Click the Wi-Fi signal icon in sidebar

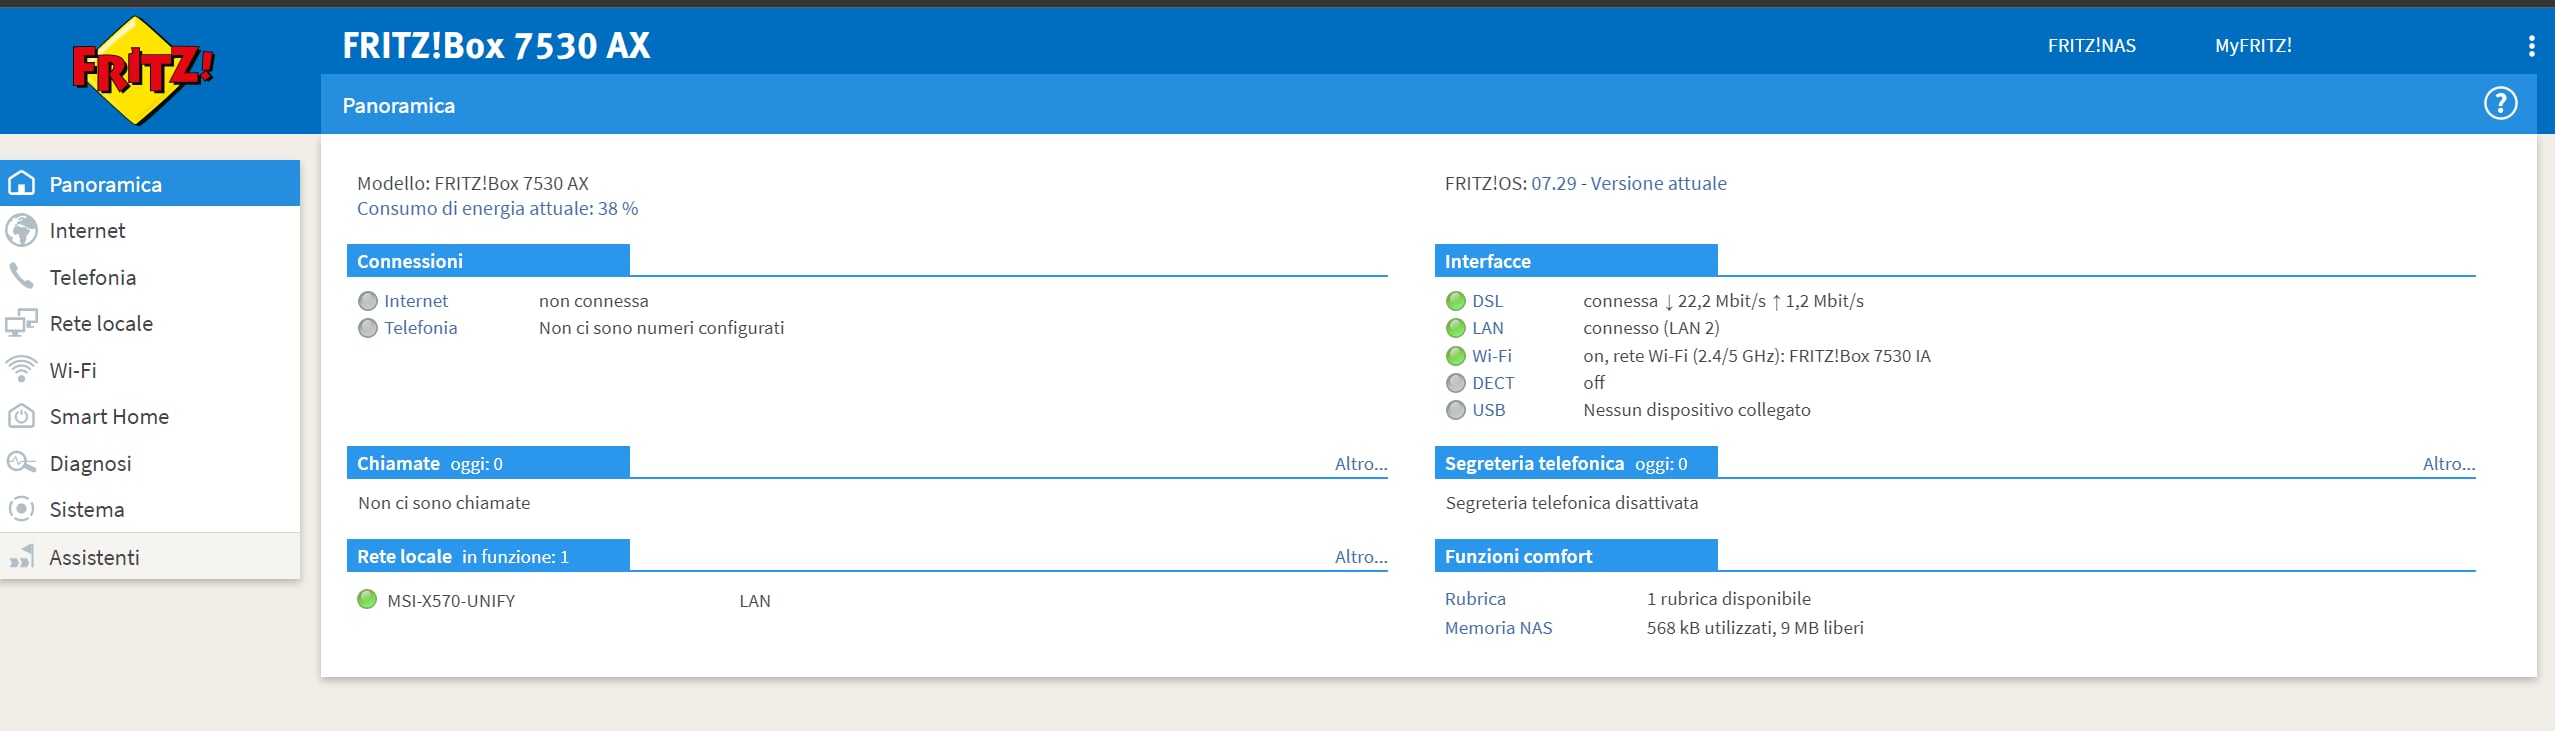pyautogui.click(x=21, y=369)
